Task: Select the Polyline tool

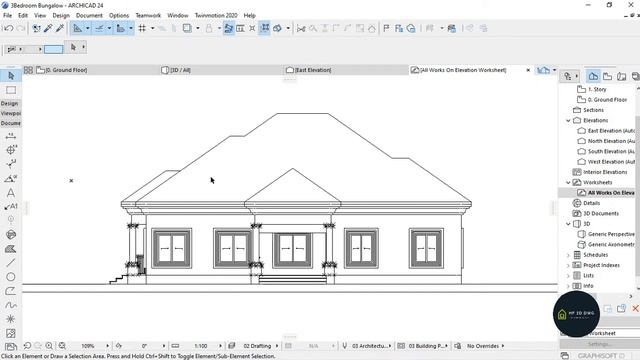Action: (11, 291)
